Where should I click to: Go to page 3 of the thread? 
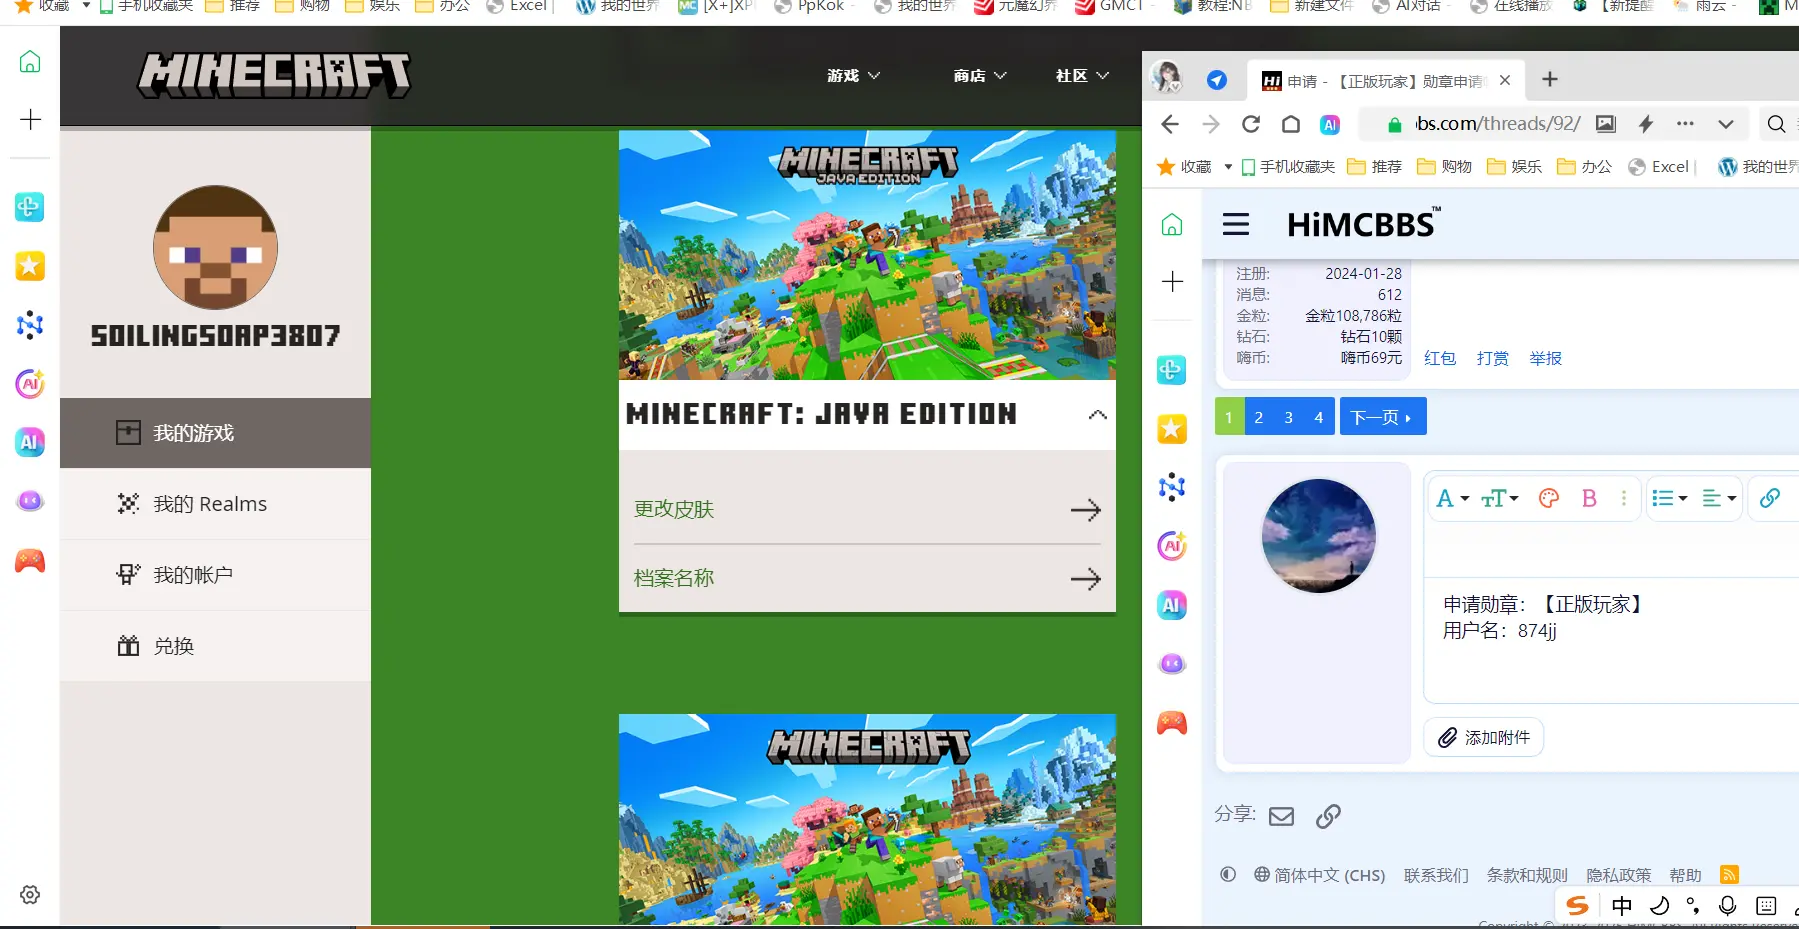point(1288,417)
